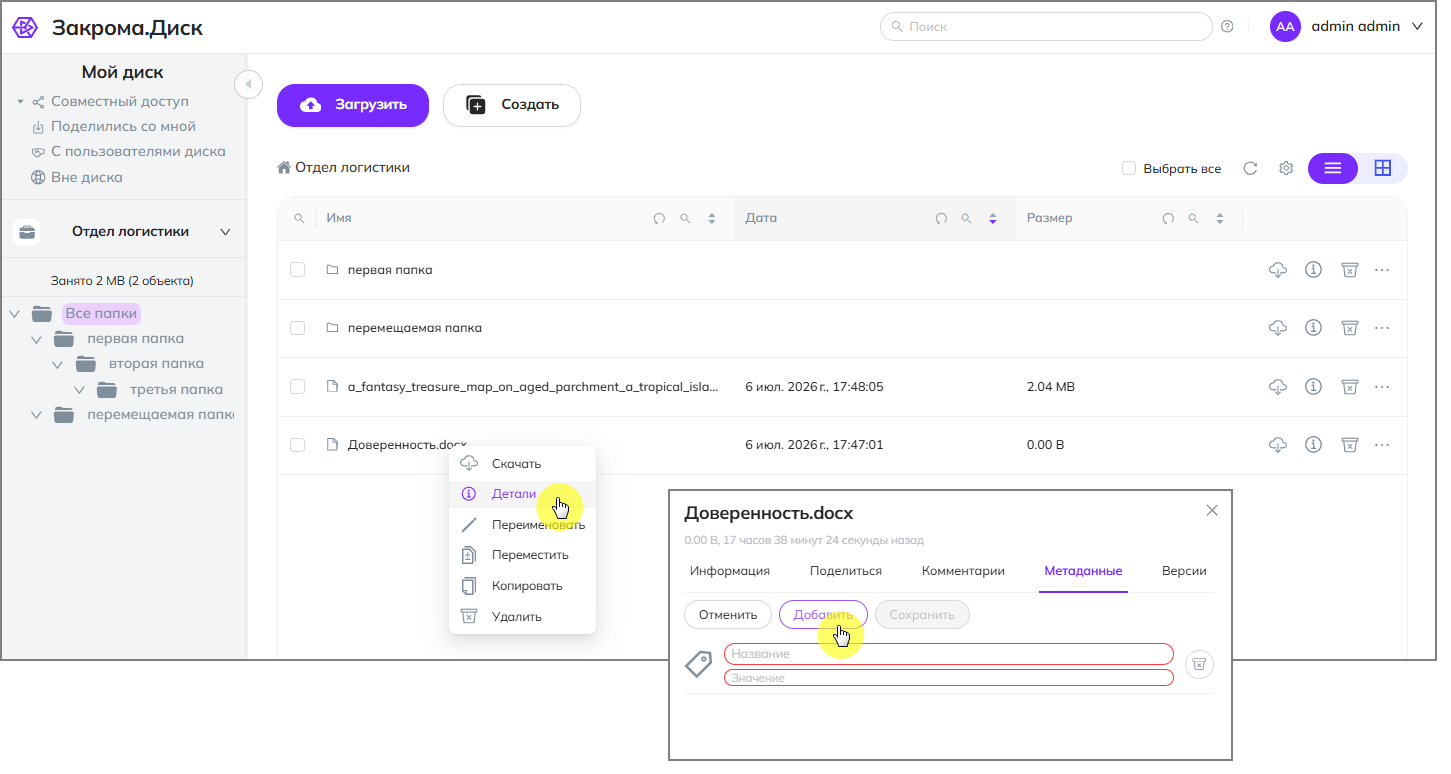Click the Название metadata input field
Screen dimensions: 1451x774
(948, 654)
